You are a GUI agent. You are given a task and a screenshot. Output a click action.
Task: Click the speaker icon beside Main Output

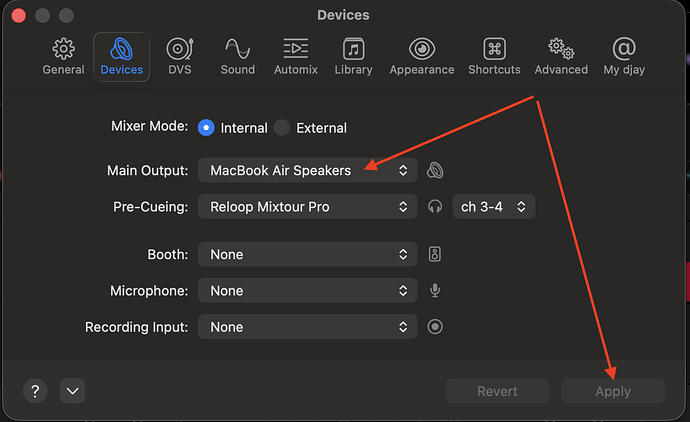435,170
